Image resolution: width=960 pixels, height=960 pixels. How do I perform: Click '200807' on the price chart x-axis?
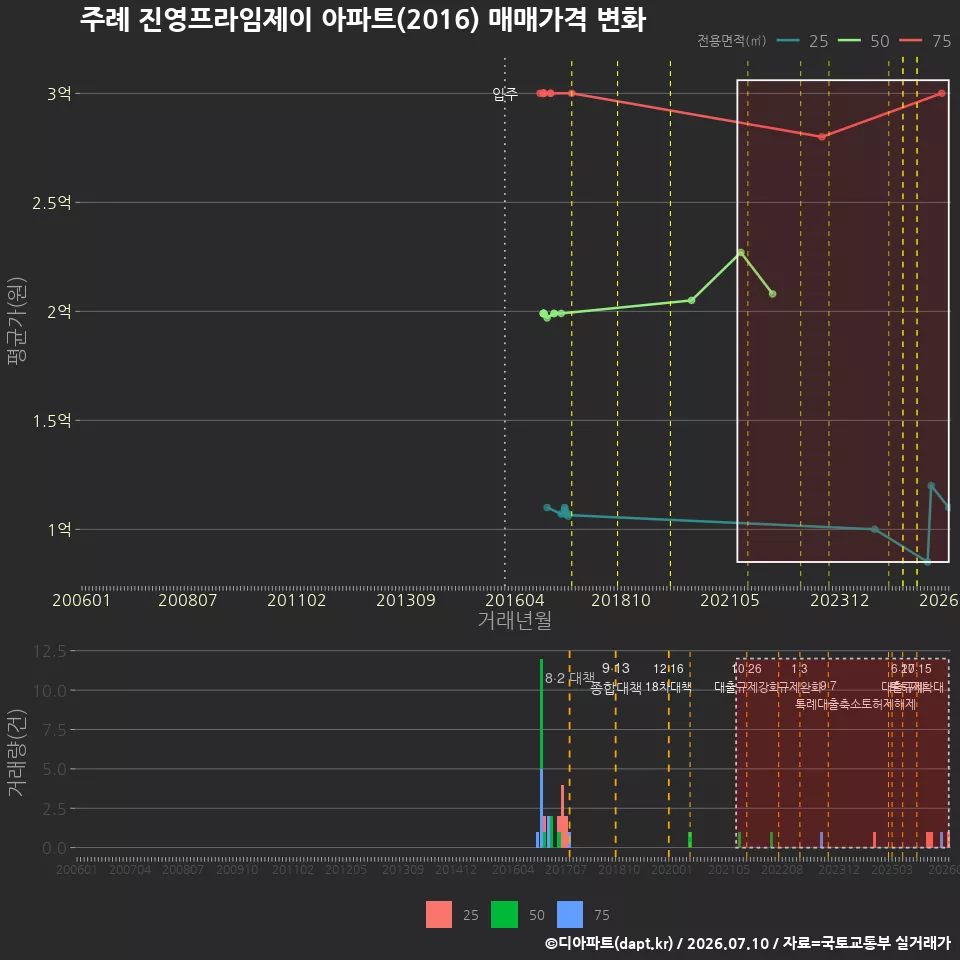[188, 600]
